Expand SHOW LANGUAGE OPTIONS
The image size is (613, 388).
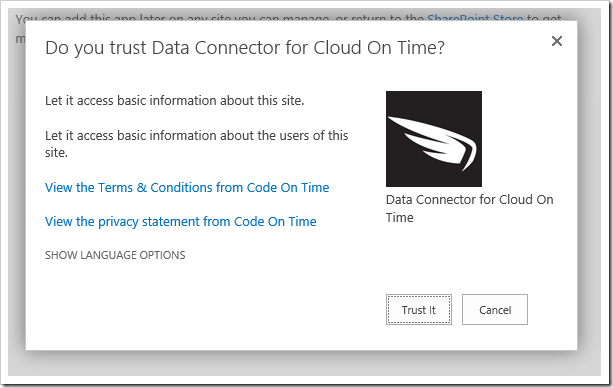tap(115, 255)
